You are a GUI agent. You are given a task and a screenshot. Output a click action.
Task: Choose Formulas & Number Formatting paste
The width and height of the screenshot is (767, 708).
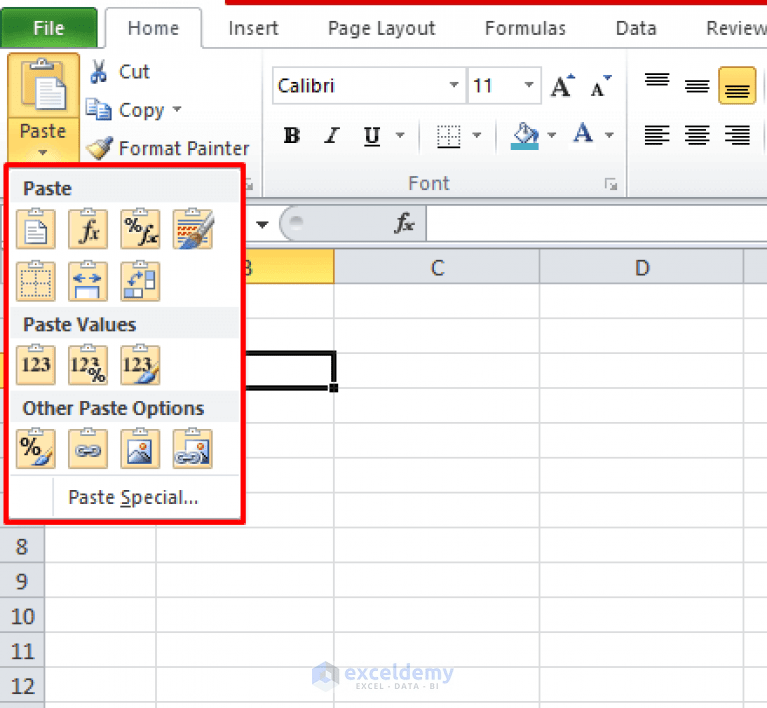pos(140,228)
